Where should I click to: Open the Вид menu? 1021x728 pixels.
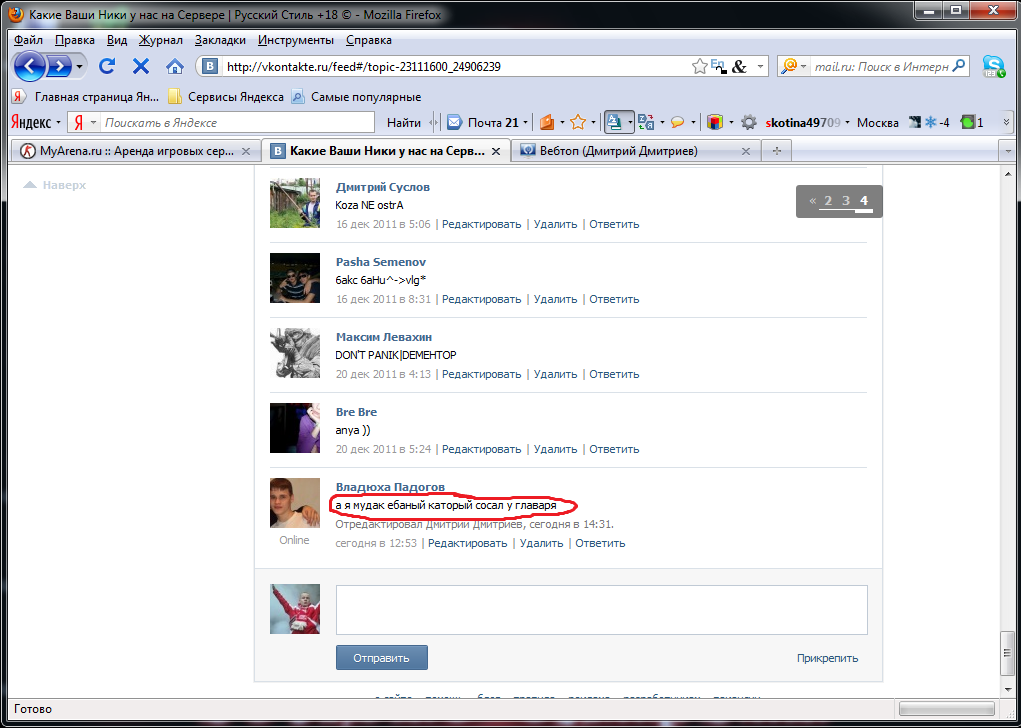117,40
